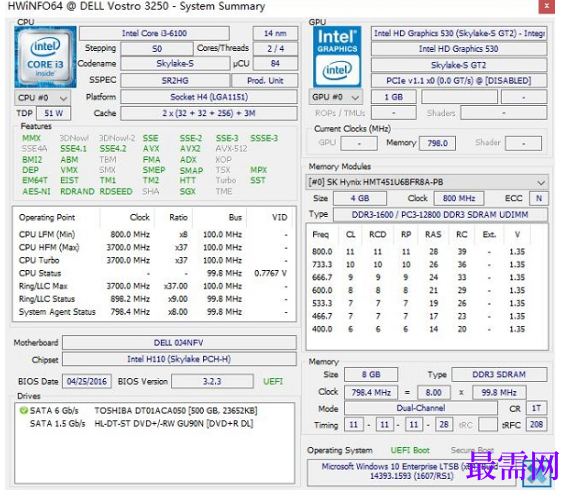Click the Dual-Channel mode field

[x=421, y=408]
